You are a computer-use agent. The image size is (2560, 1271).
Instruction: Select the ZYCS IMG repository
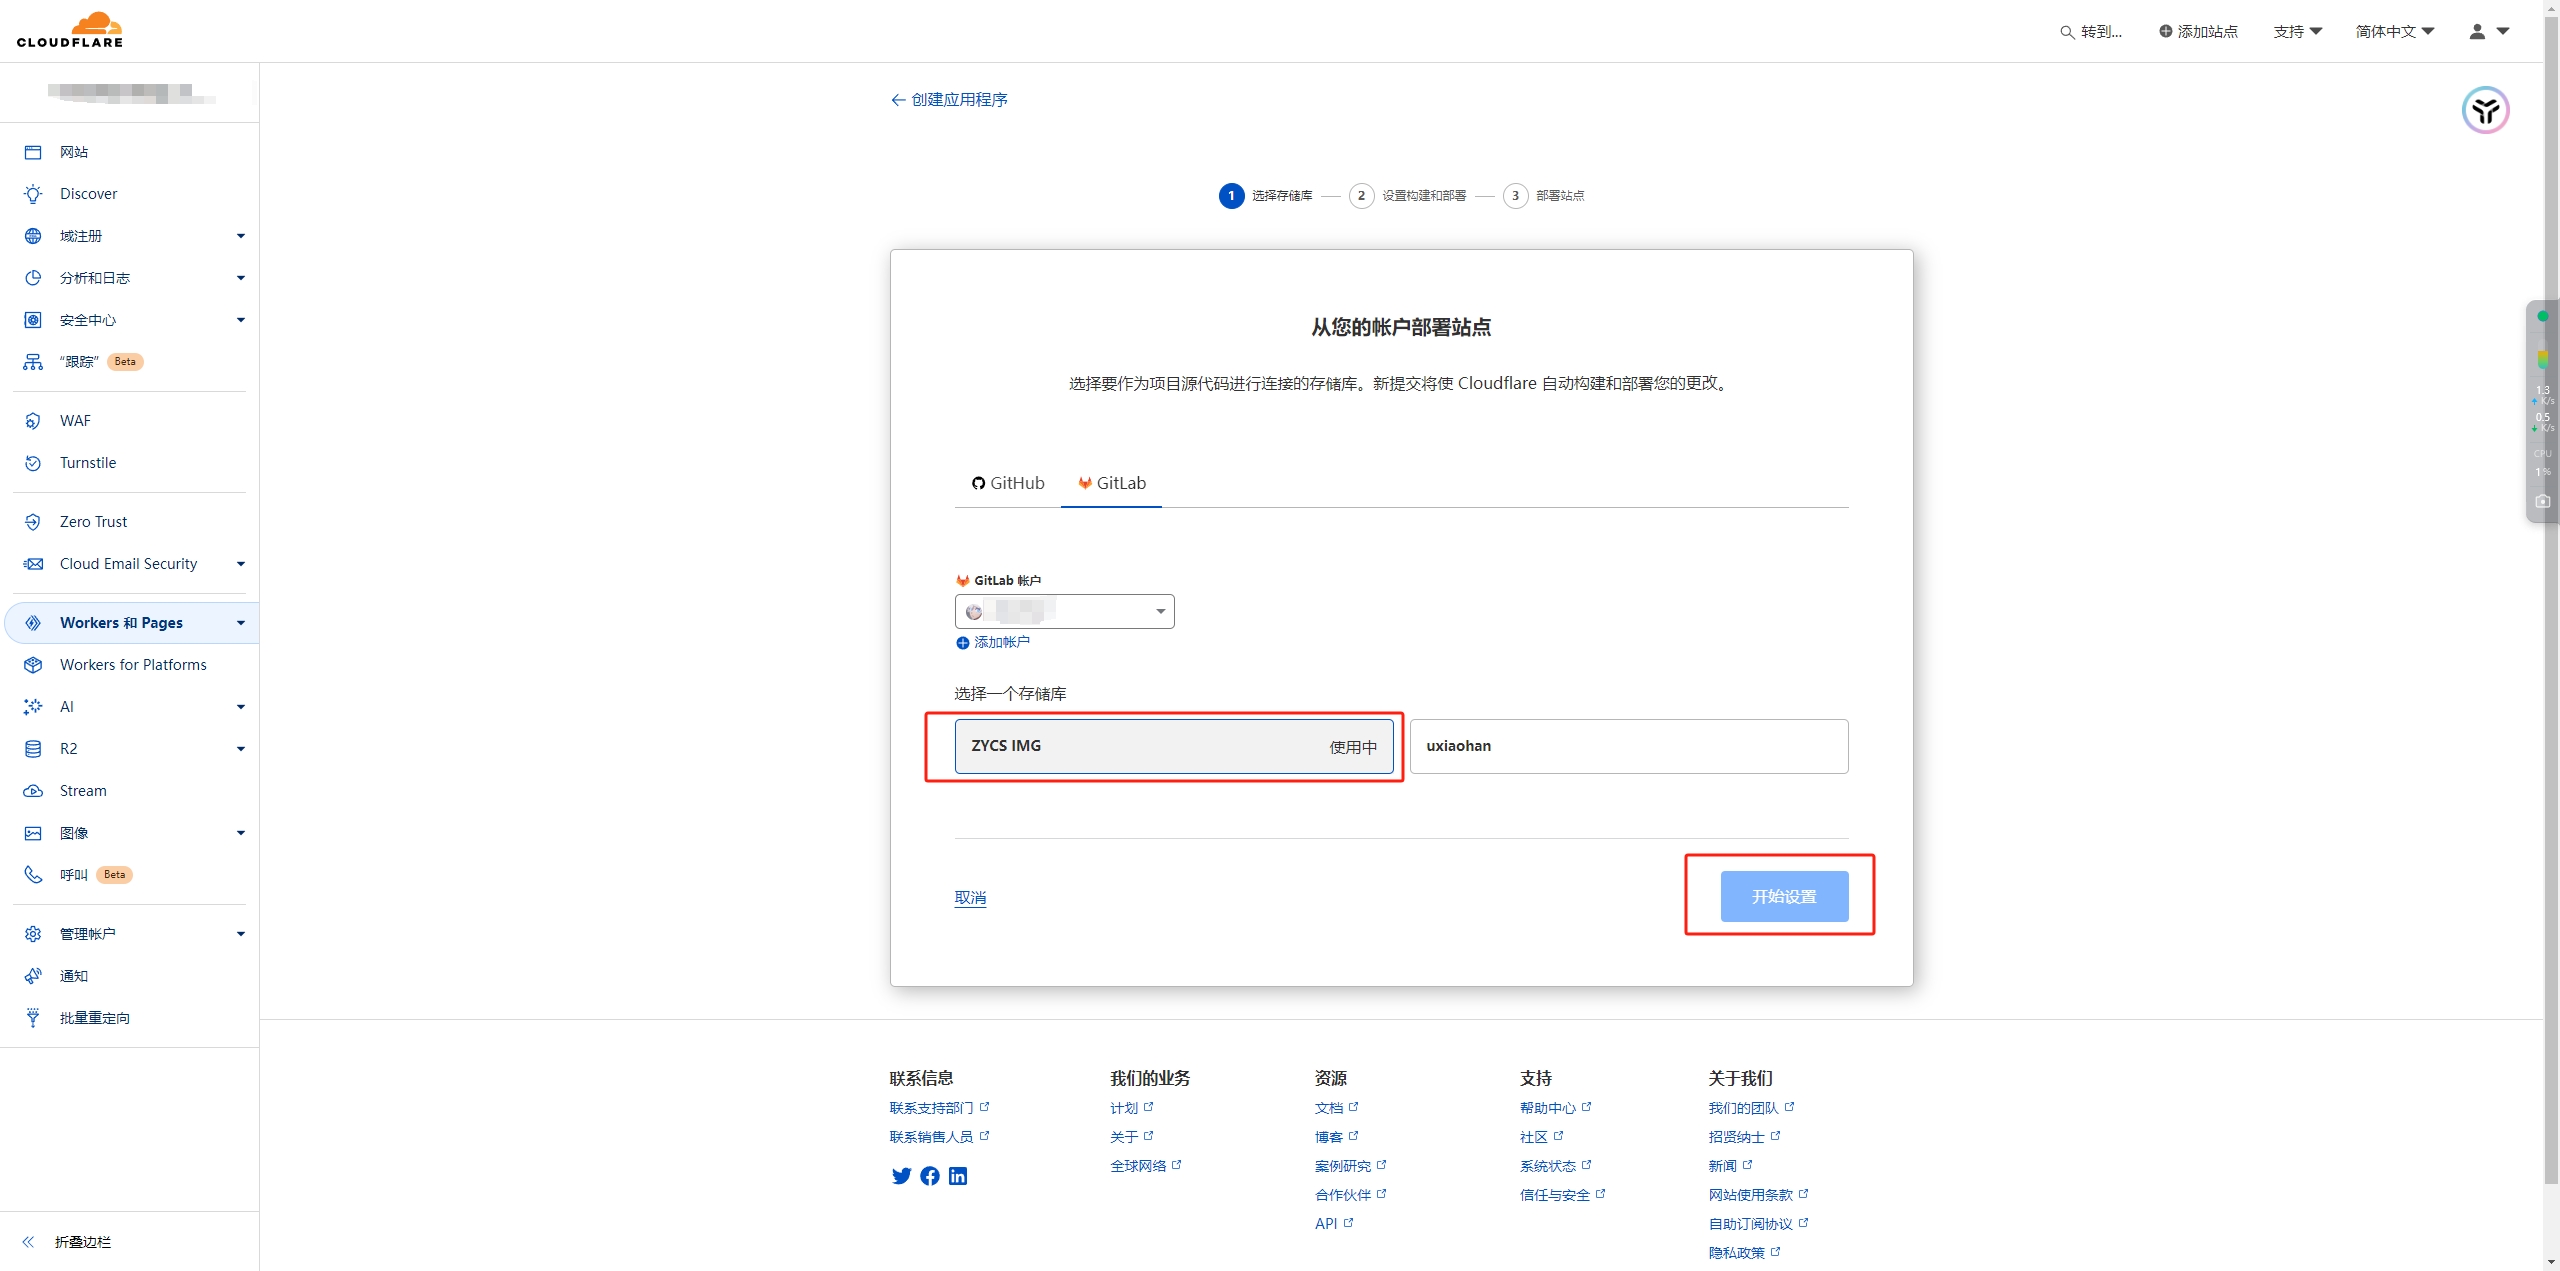click(1173, 746)
